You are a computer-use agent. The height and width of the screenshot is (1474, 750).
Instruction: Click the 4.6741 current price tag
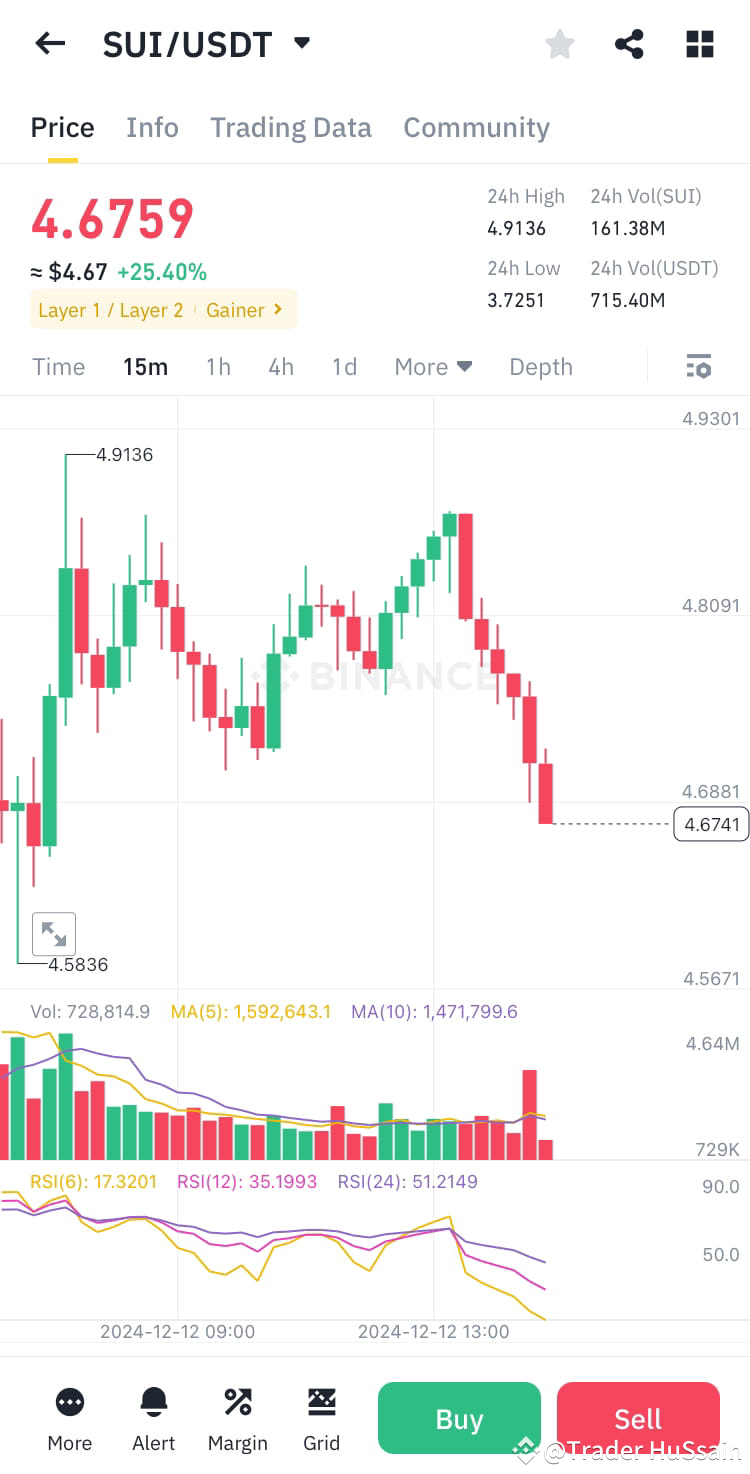coord(710,824)
